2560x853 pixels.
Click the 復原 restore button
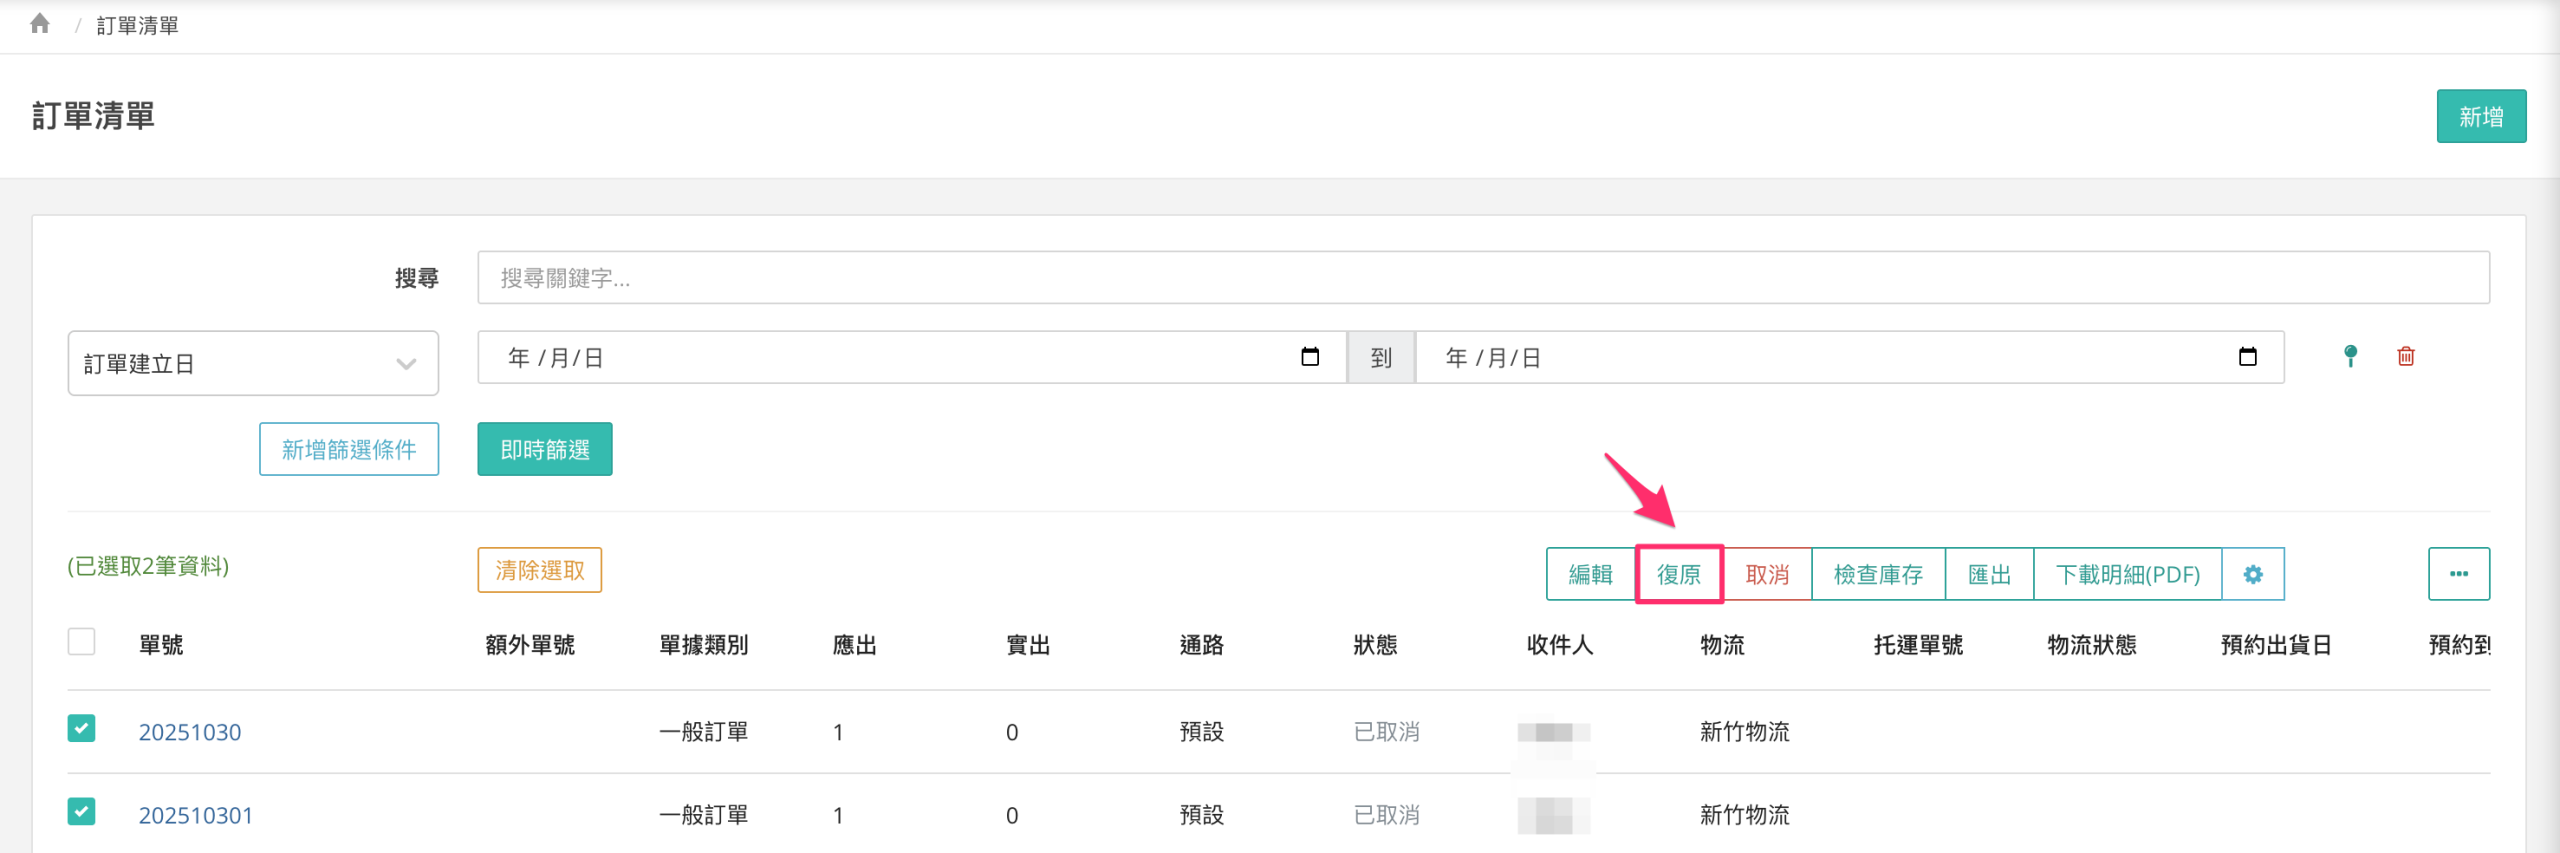(x=1678, y=574)
